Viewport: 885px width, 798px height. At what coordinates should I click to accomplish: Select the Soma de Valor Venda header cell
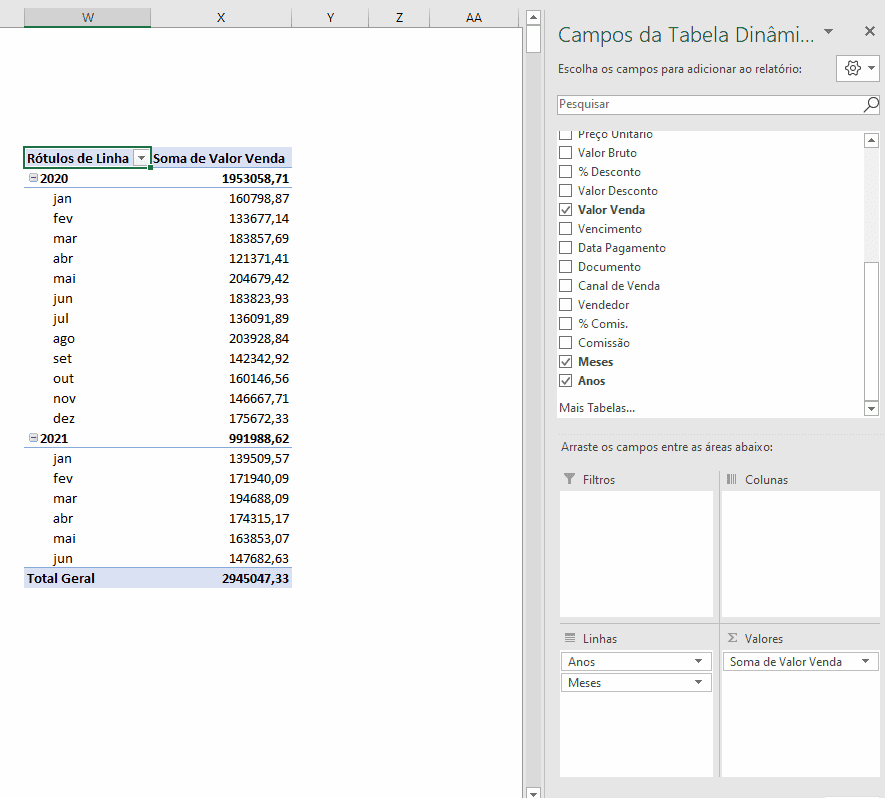point(220,158)
